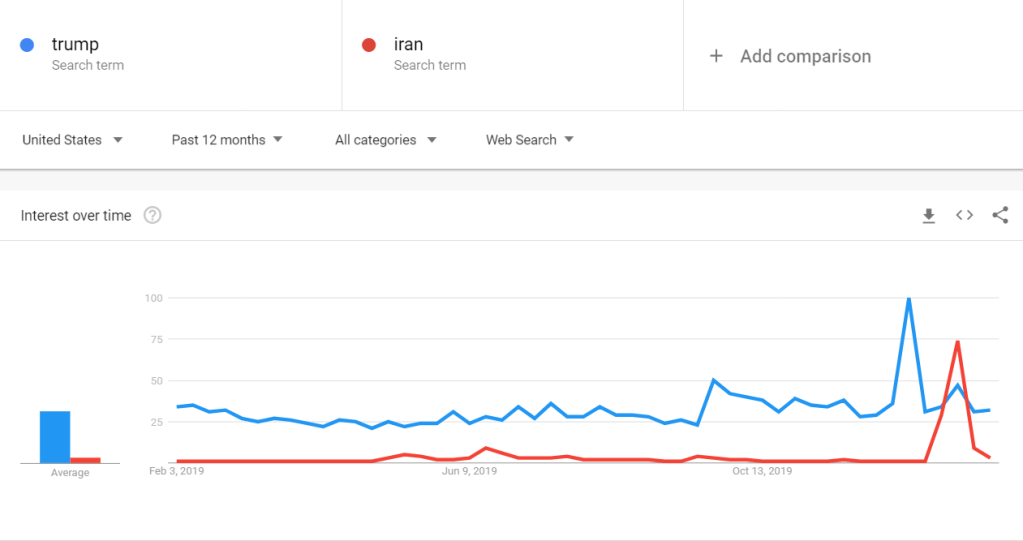Click the blue trump peak at 100

(908, 299)
